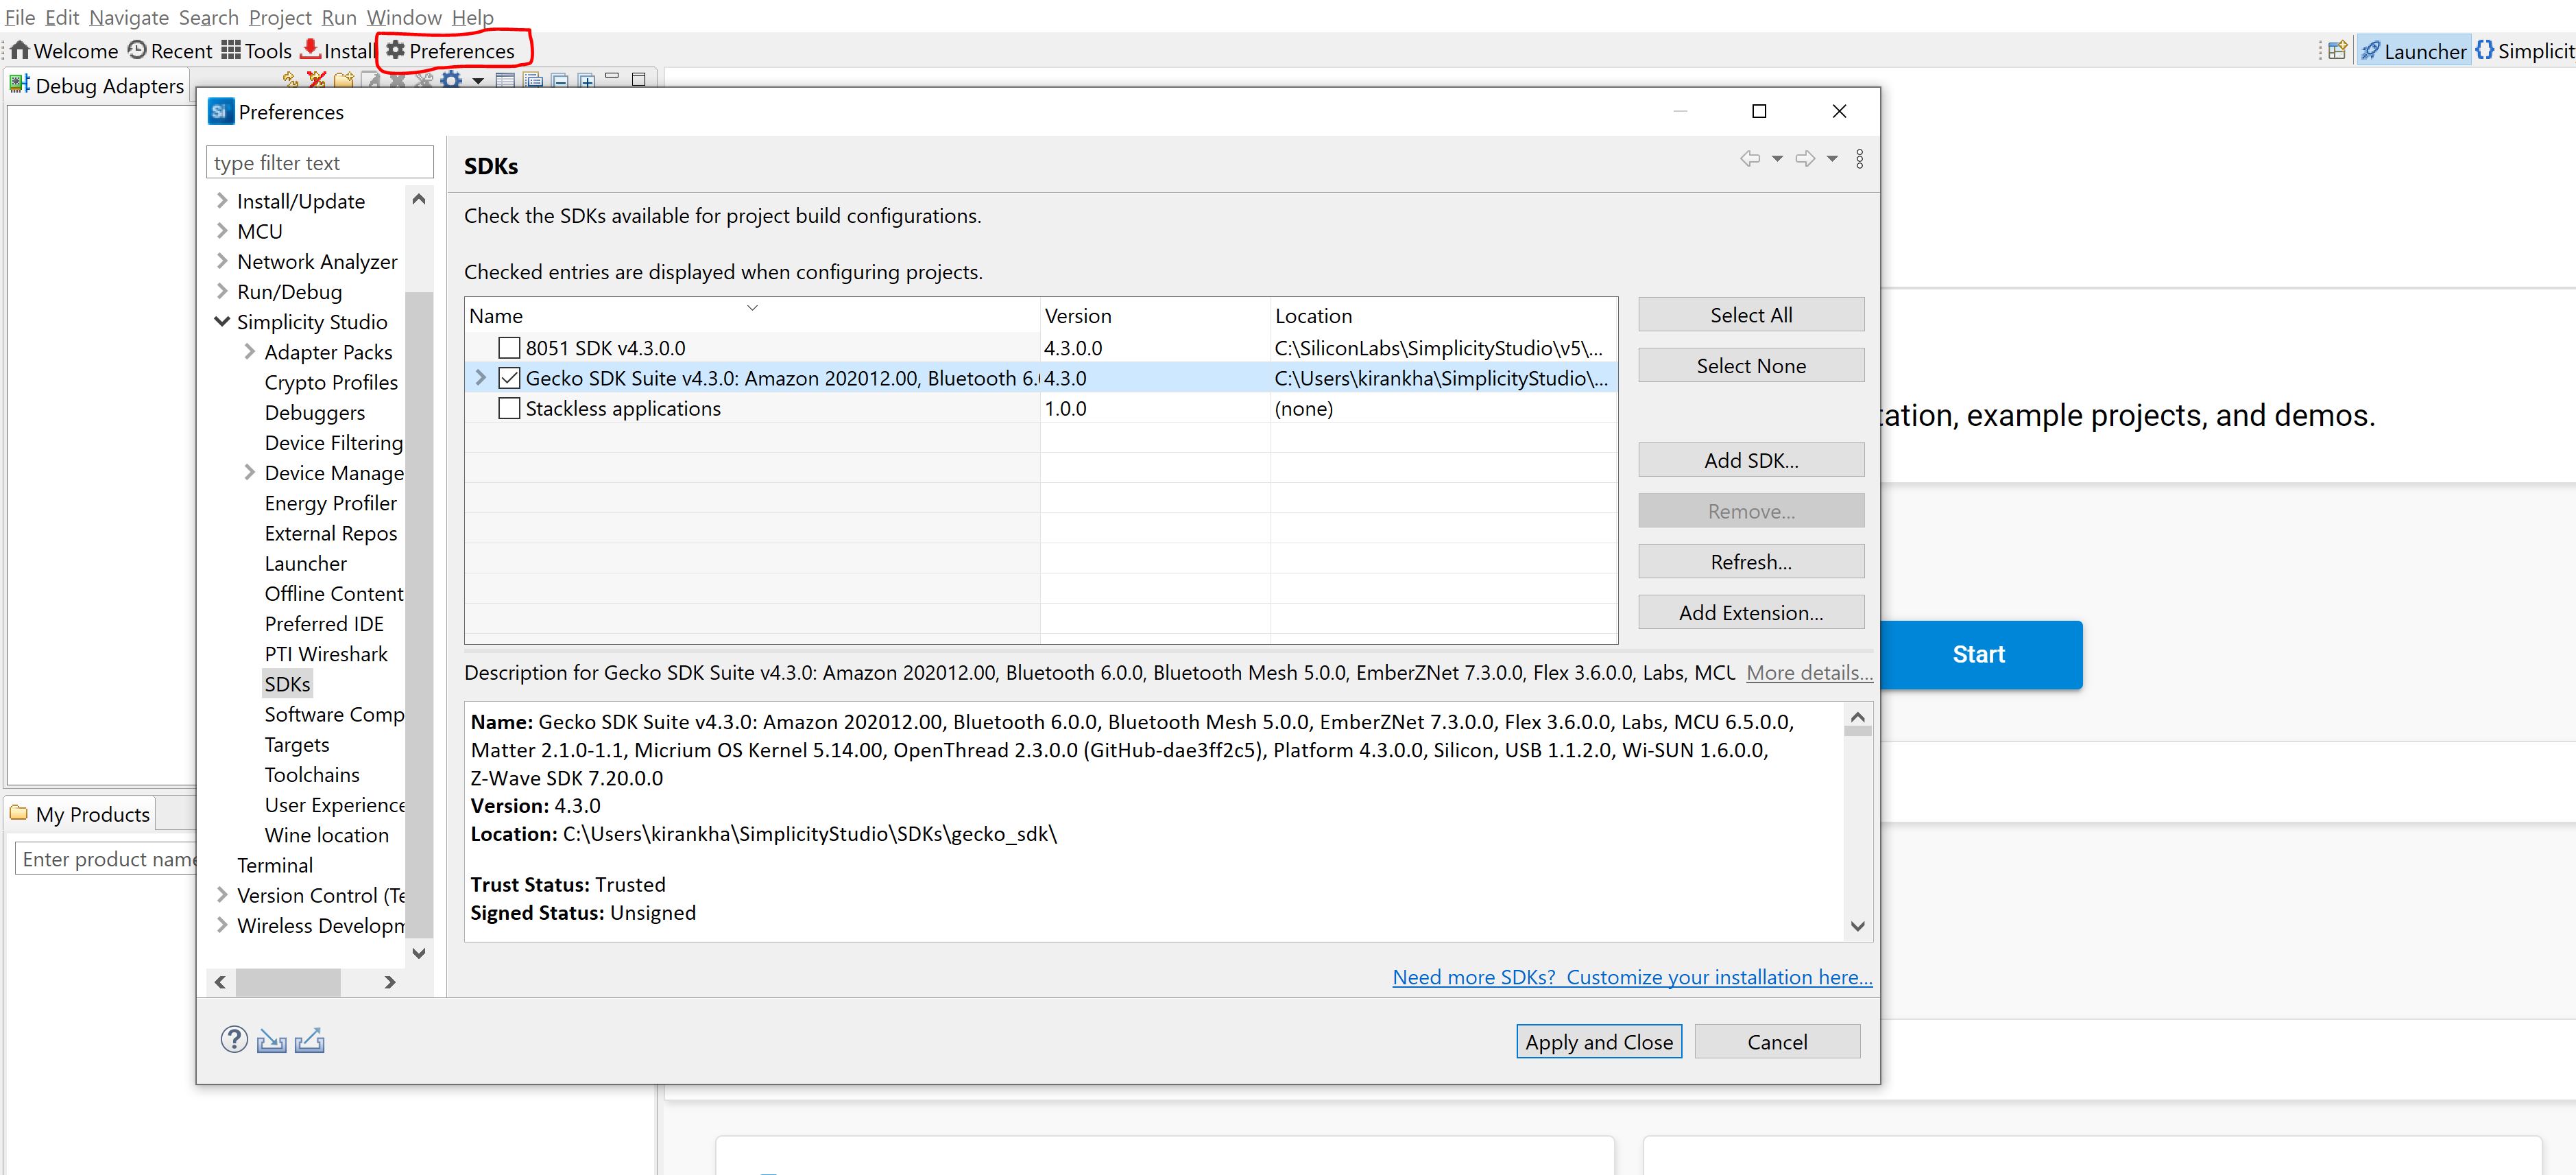Open the File menu

20,17
